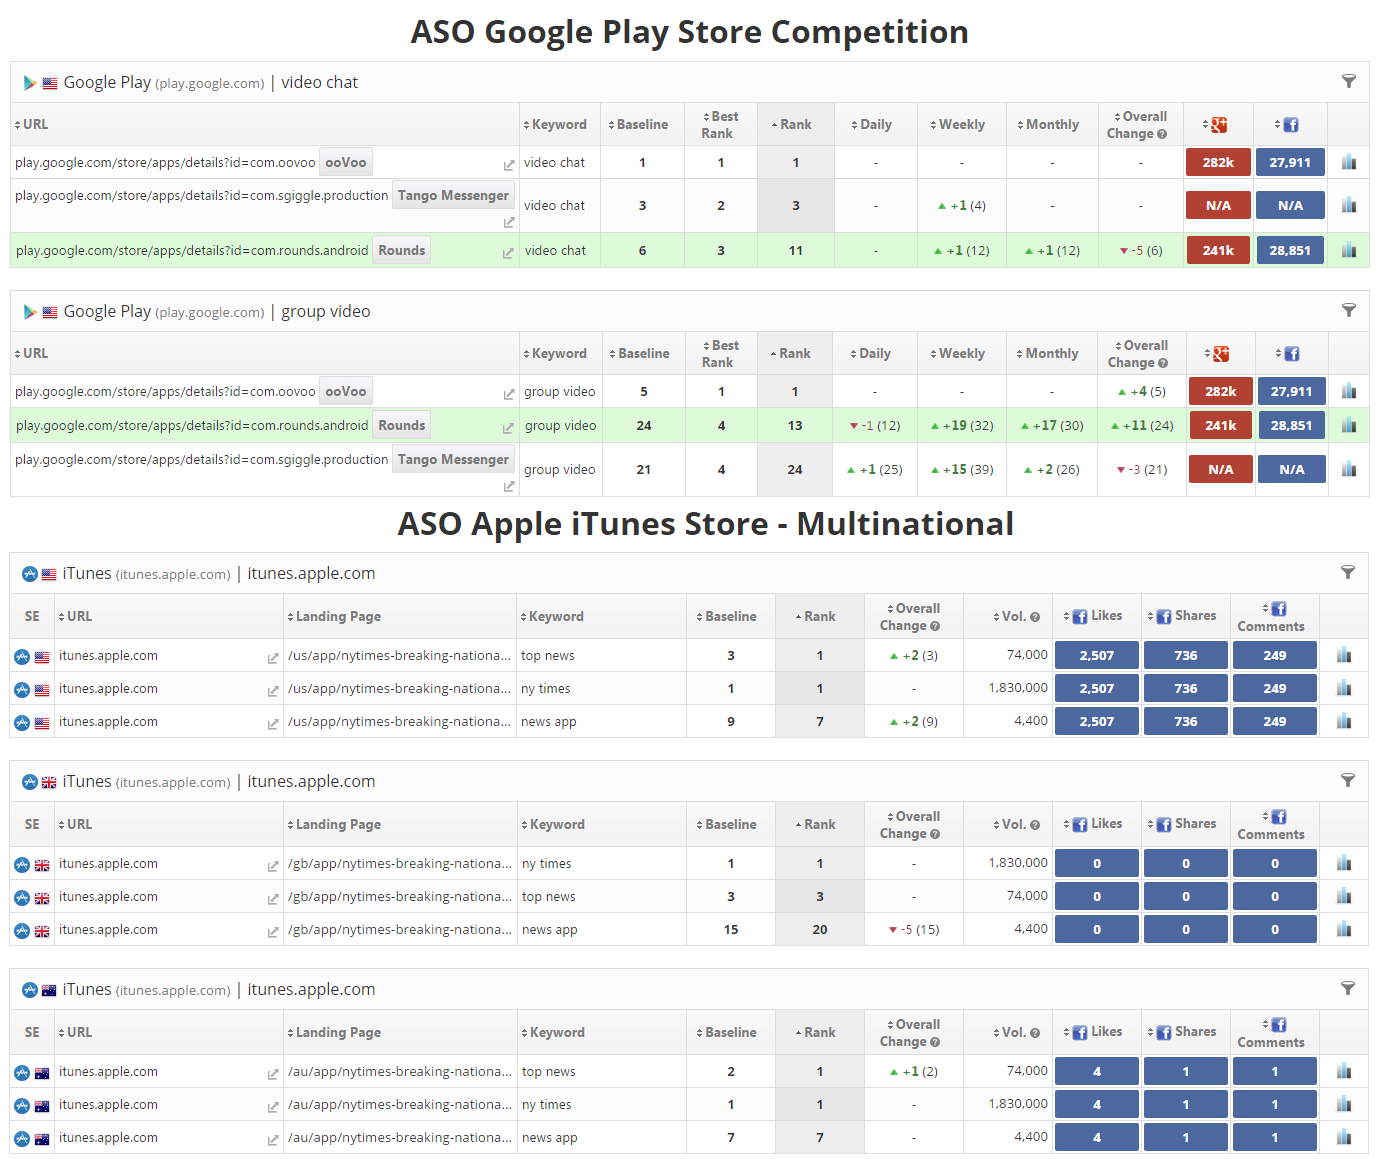Open the filter for the video chat table

[1349, 81]
